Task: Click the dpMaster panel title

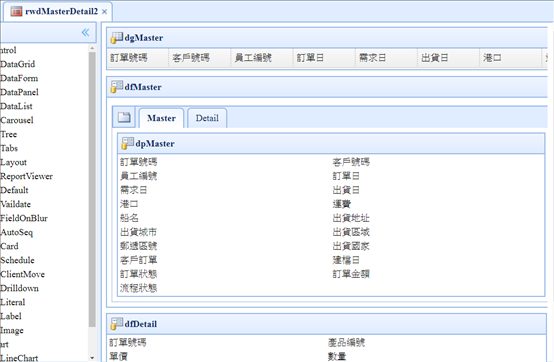Action: pyautogui.click(x=155, y=144)
